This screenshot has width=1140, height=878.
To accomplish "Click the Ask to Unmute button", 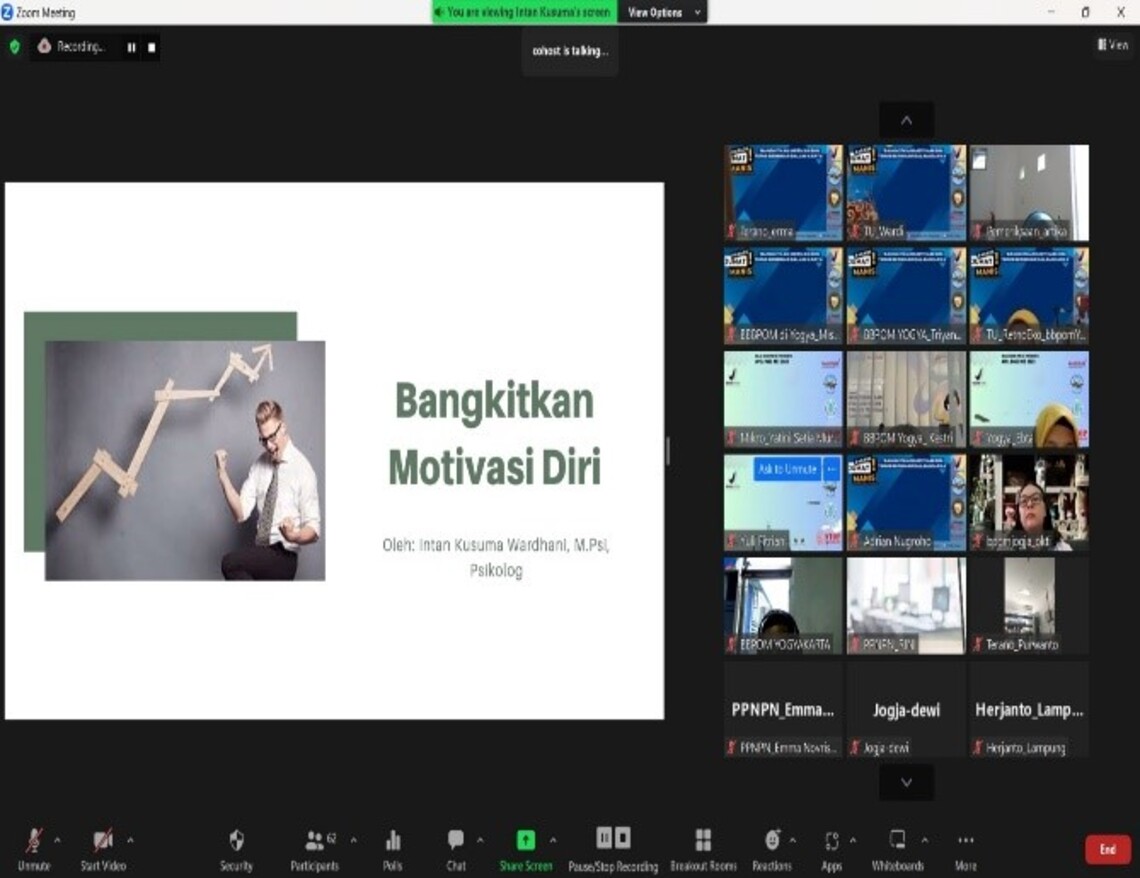I will tap(786, 469).
